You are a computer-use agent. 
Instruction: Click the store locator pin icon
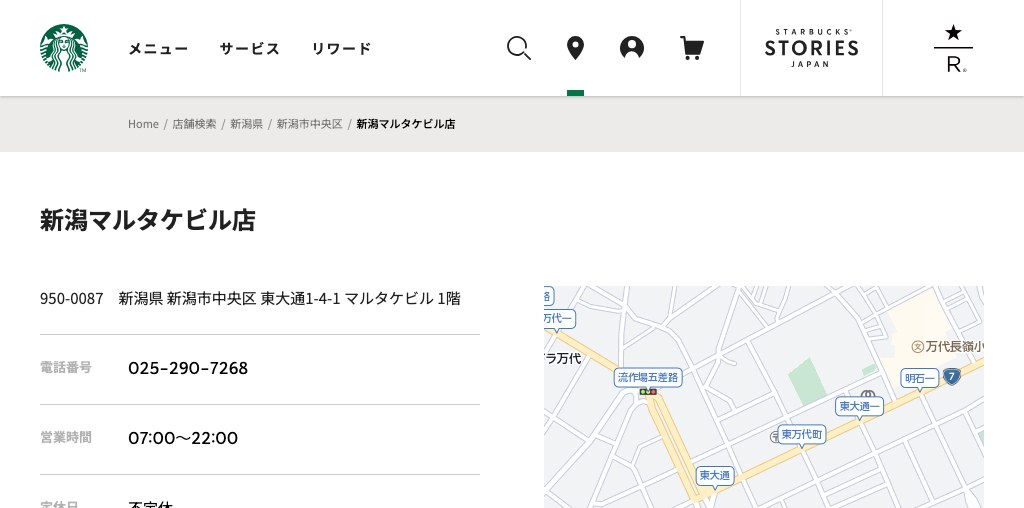click(575, 48)
